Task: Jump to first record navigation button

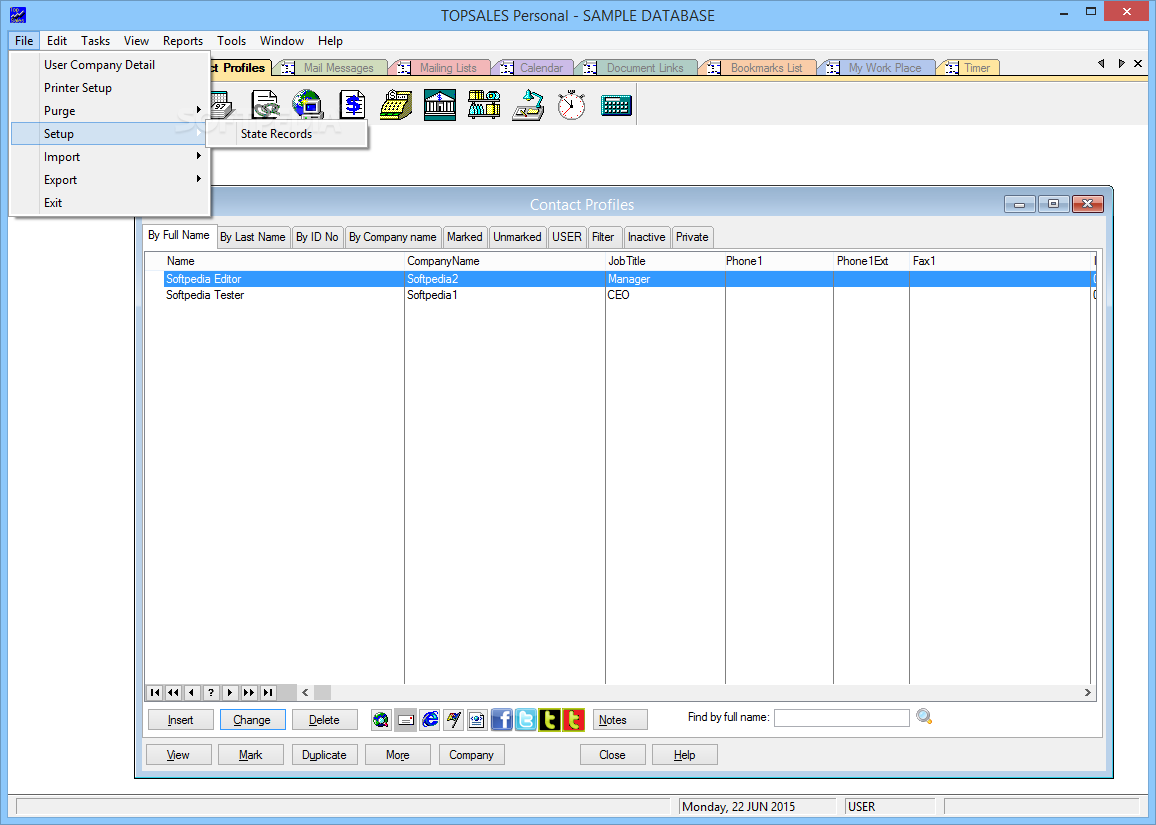Action: point(155,692)
